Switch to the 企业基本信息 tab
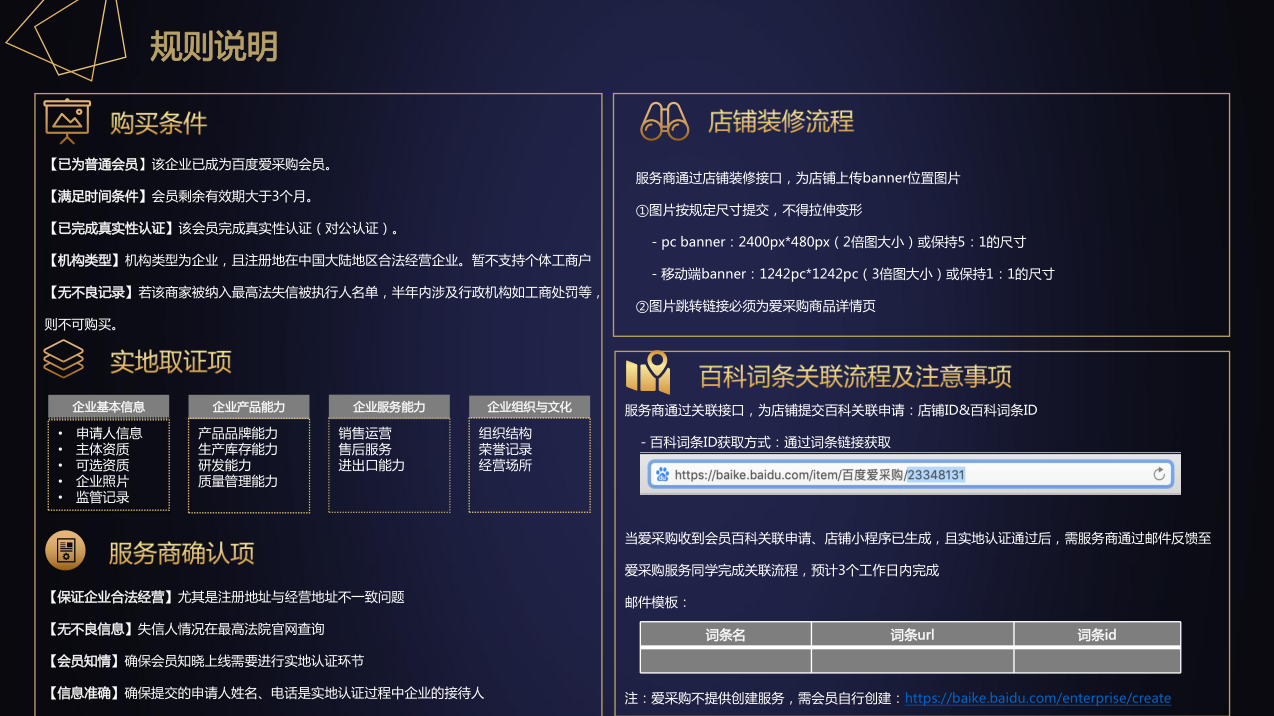The height and width of the screenshot is (716, 1274). point(107,406)
